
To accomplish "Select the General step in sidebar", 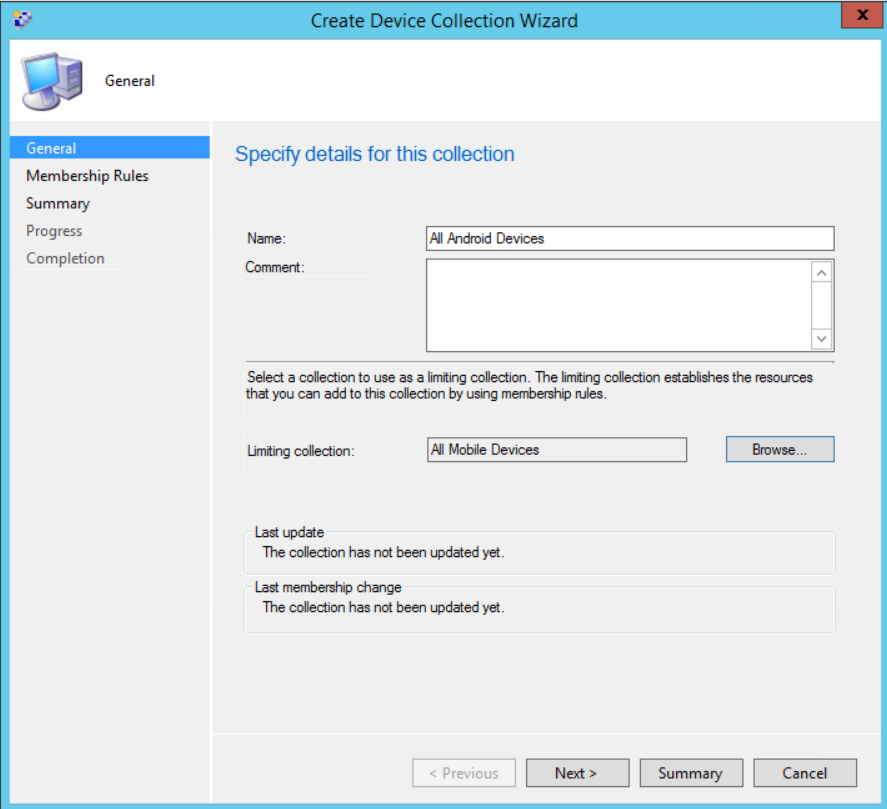I will click(110, 148).
